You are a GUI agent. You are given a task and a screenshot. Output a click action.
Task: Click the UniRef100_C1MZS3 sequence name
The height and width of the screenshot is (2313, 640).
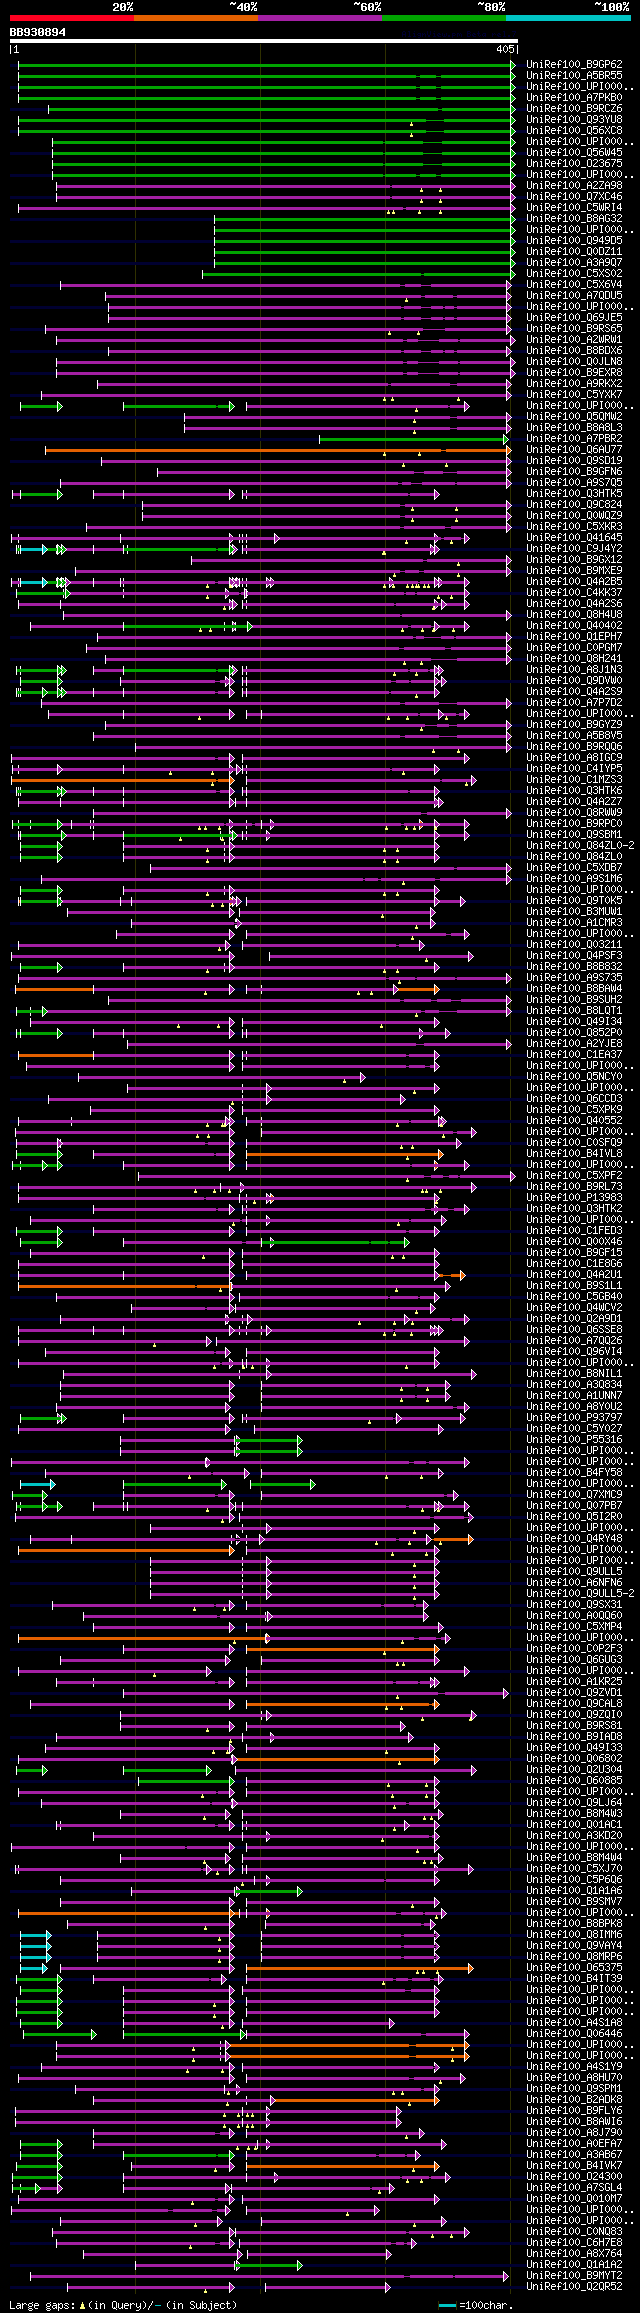574,779
